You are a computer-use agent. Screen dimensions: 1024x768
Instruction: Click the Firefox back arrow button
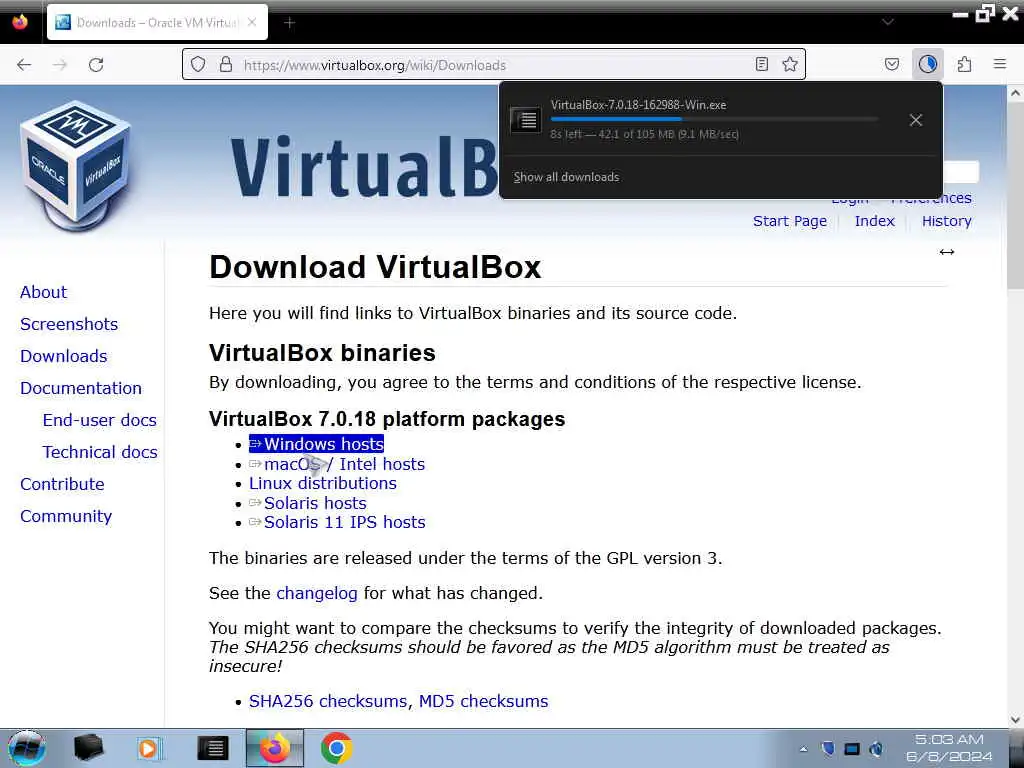(x=24, y=65)
